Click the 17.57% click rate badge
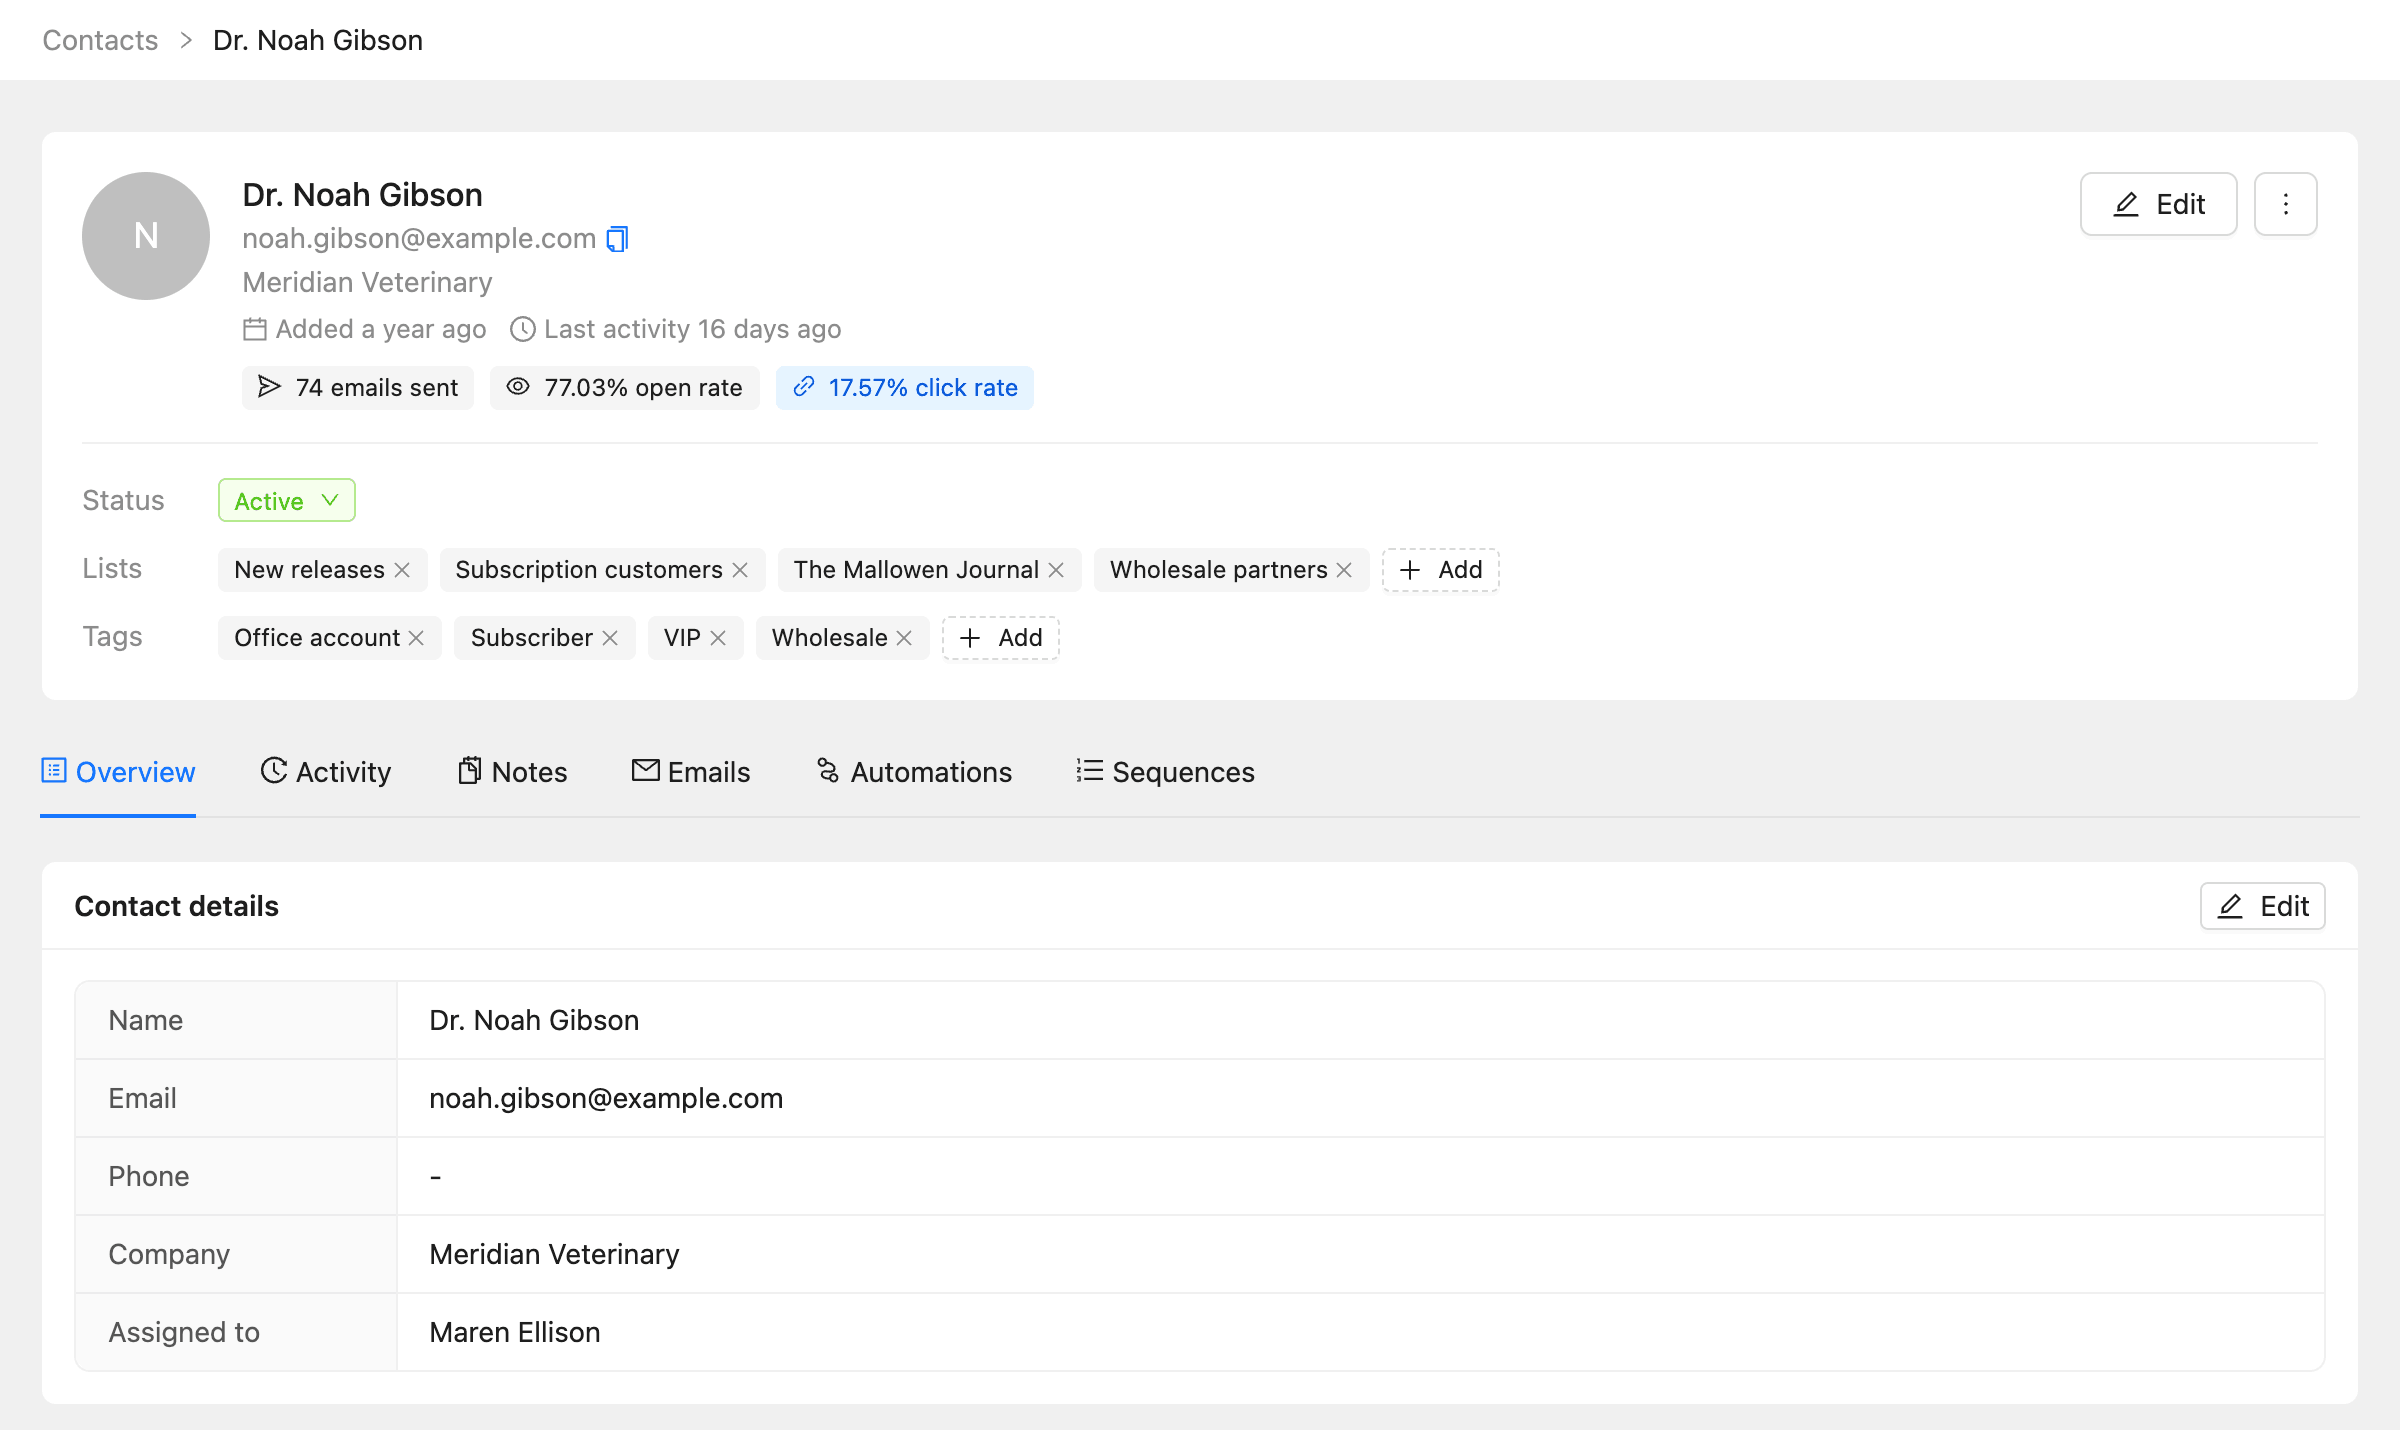2400x1430 pixels. click(x=905, y=388)
